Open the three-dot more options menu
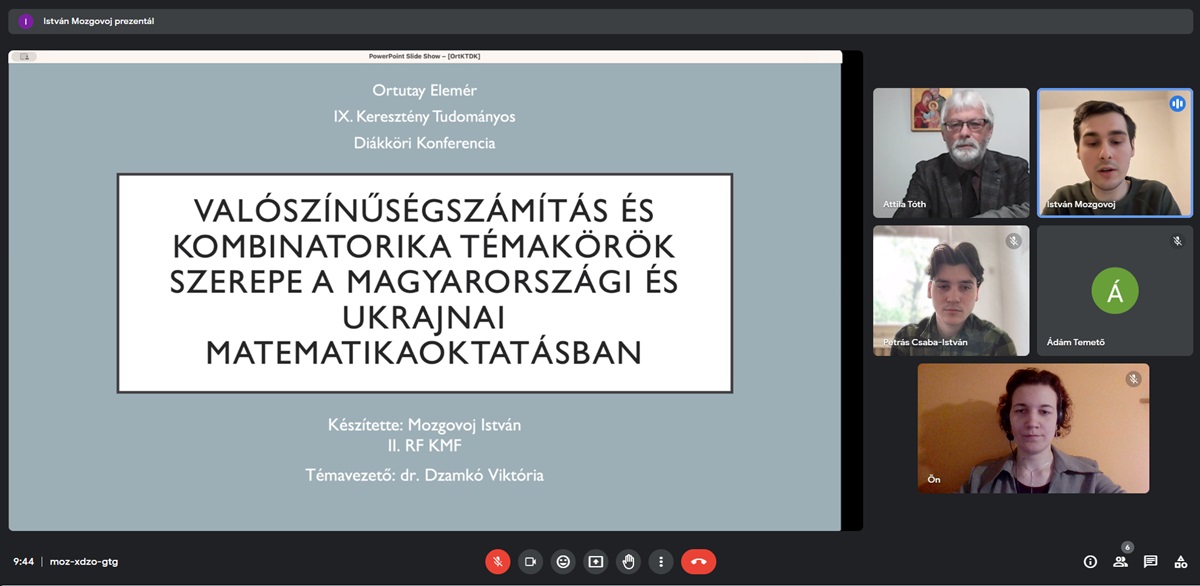The width and height of the screenshot is (1200, 586). pos(660,562)
